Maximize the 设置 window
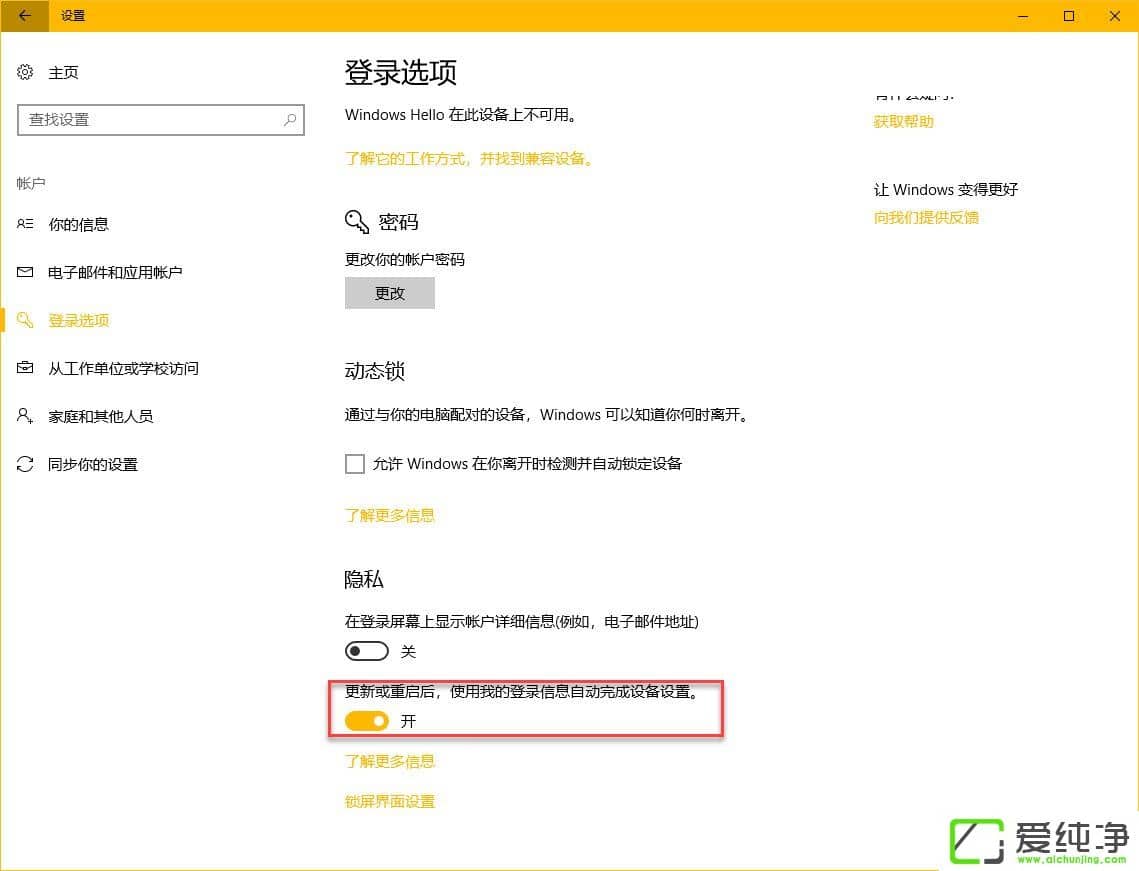Screen dimensions: 1139x871 point(1069,15)
